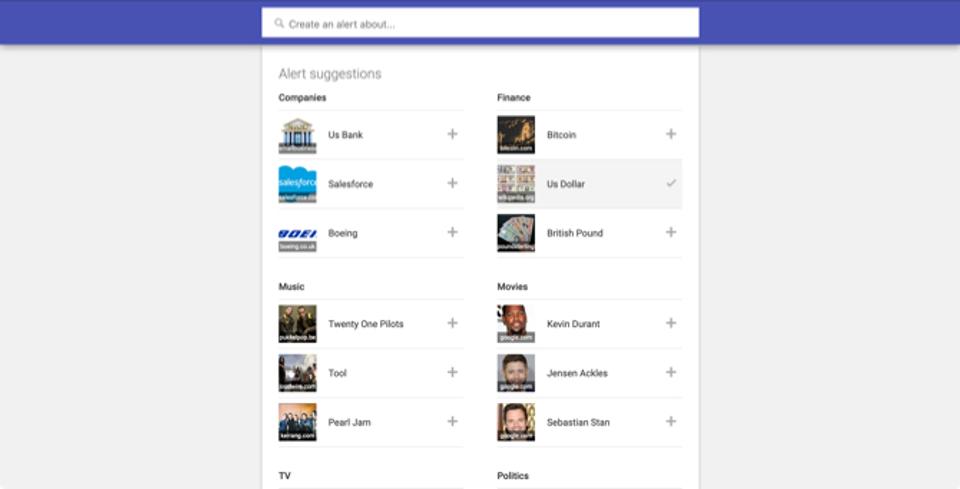The image size is (960, 489).
Task: Open the Pearl Jam thumbnail
Action: 298,422
